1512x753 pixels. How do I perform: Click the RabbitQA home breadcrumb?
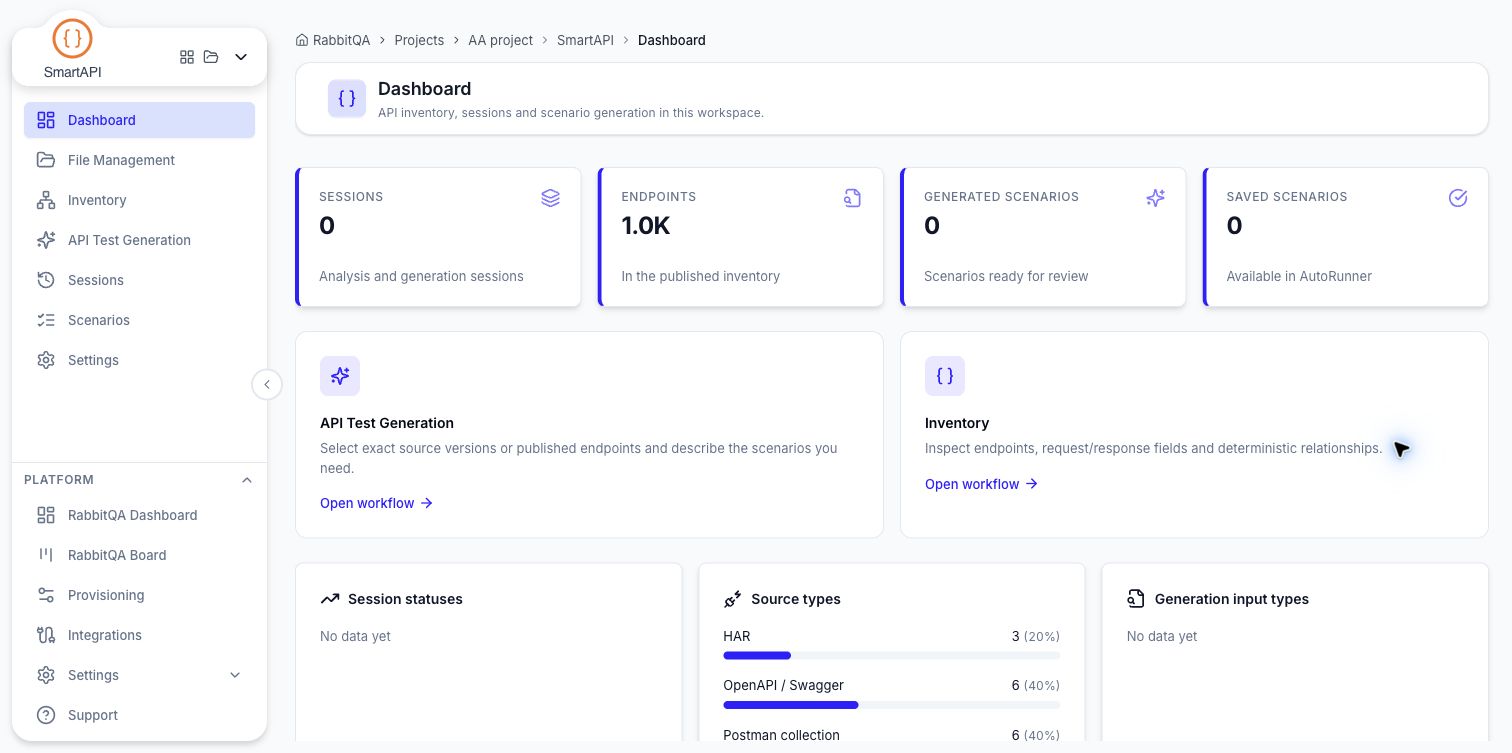click(x=333, y=40)
